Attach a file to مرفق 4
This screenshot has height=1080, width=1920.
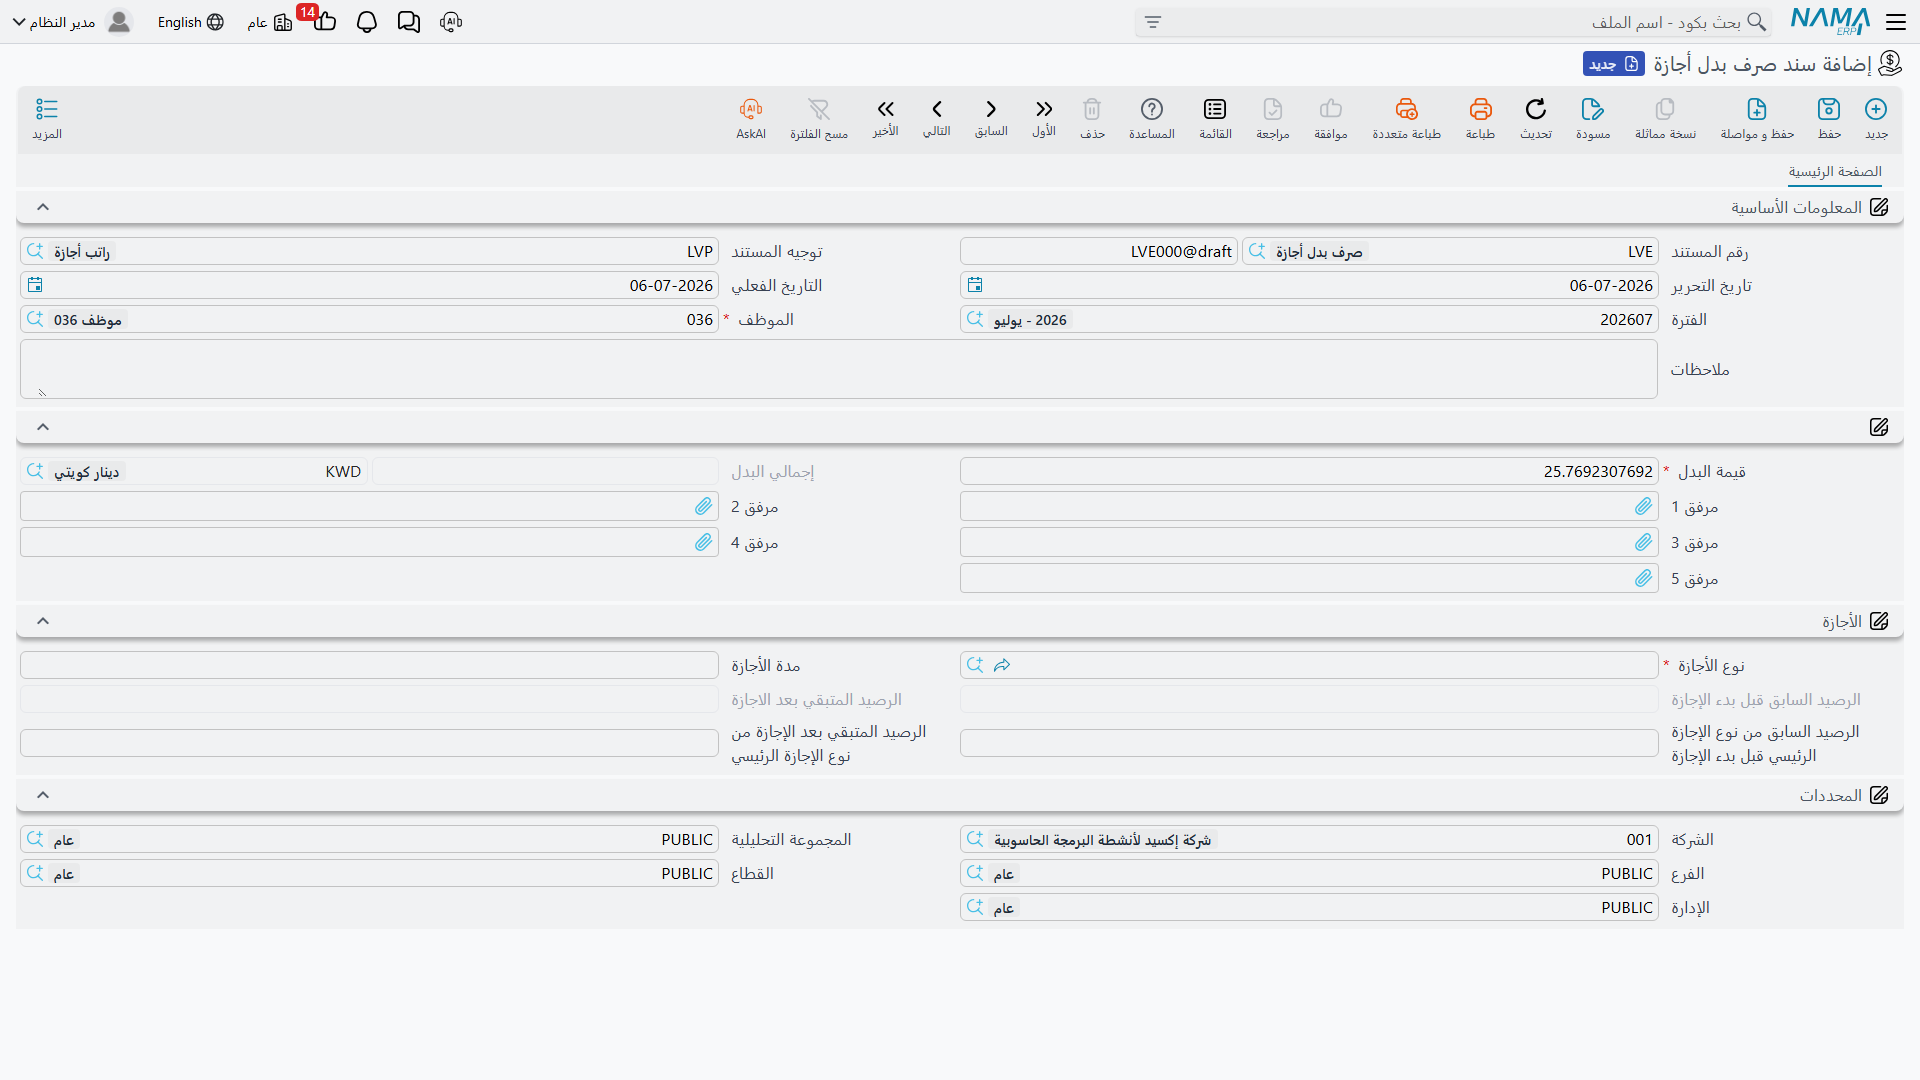tap(704, 543)
